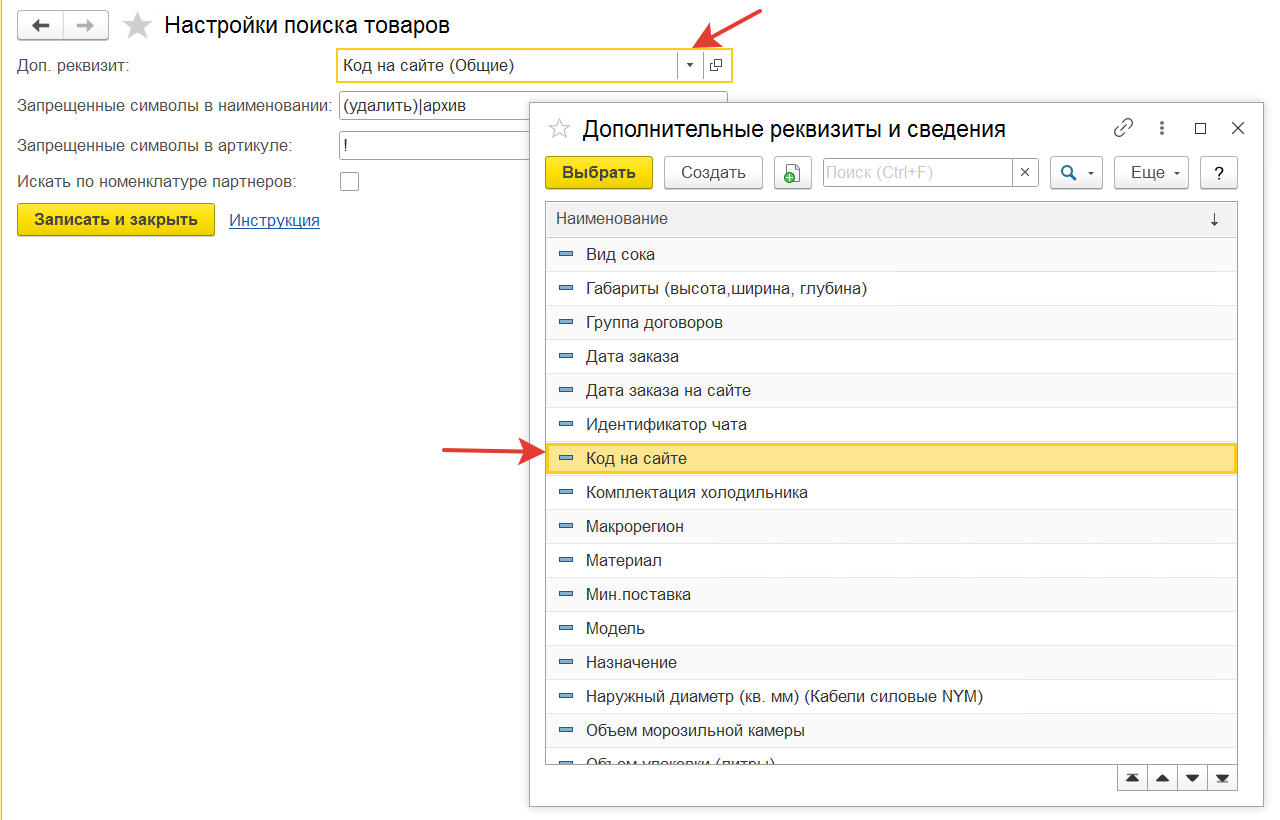This screenshot has width=1280, height=820.
Task: Select the Идентификатор чата row
Action: coord(891,424)
